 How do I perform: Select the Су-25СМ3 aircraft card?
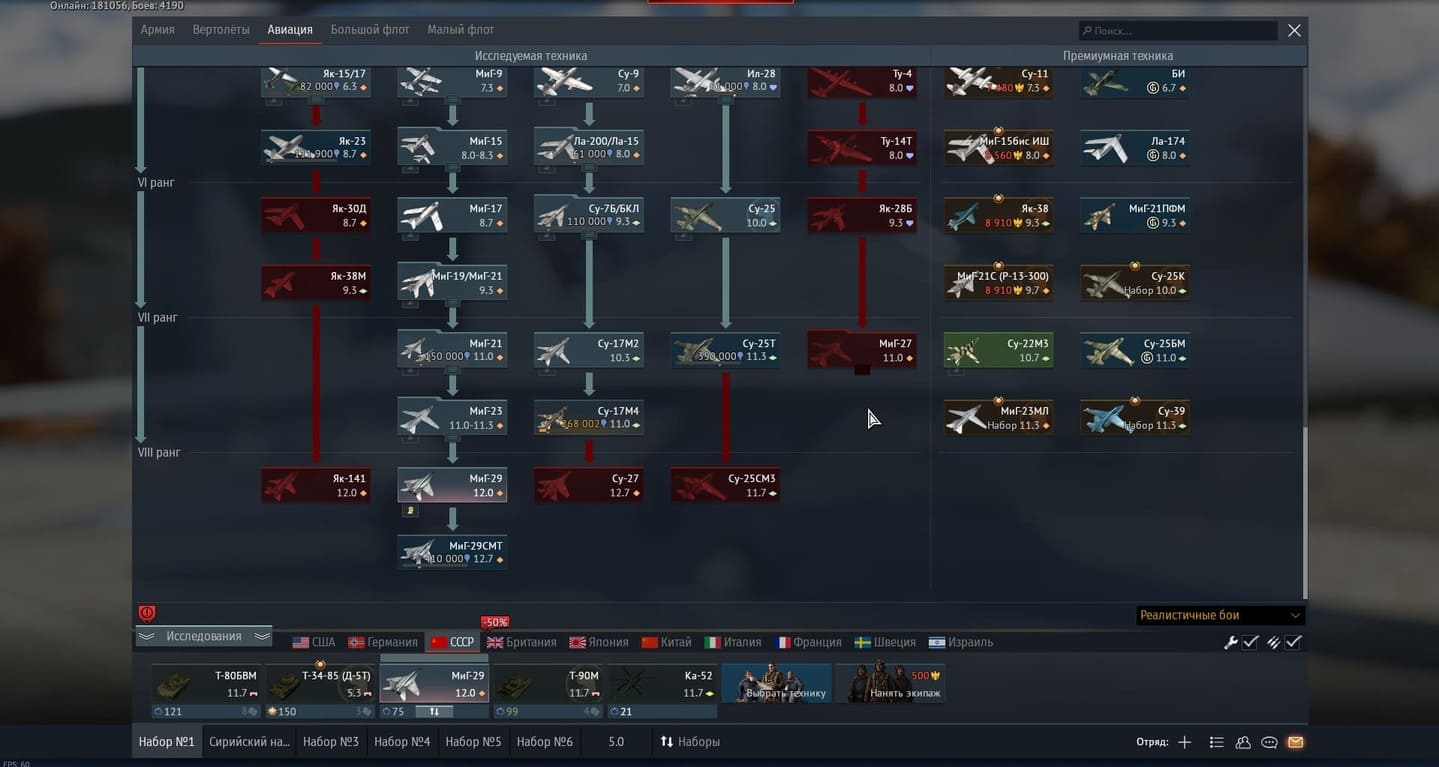(726, 485)
